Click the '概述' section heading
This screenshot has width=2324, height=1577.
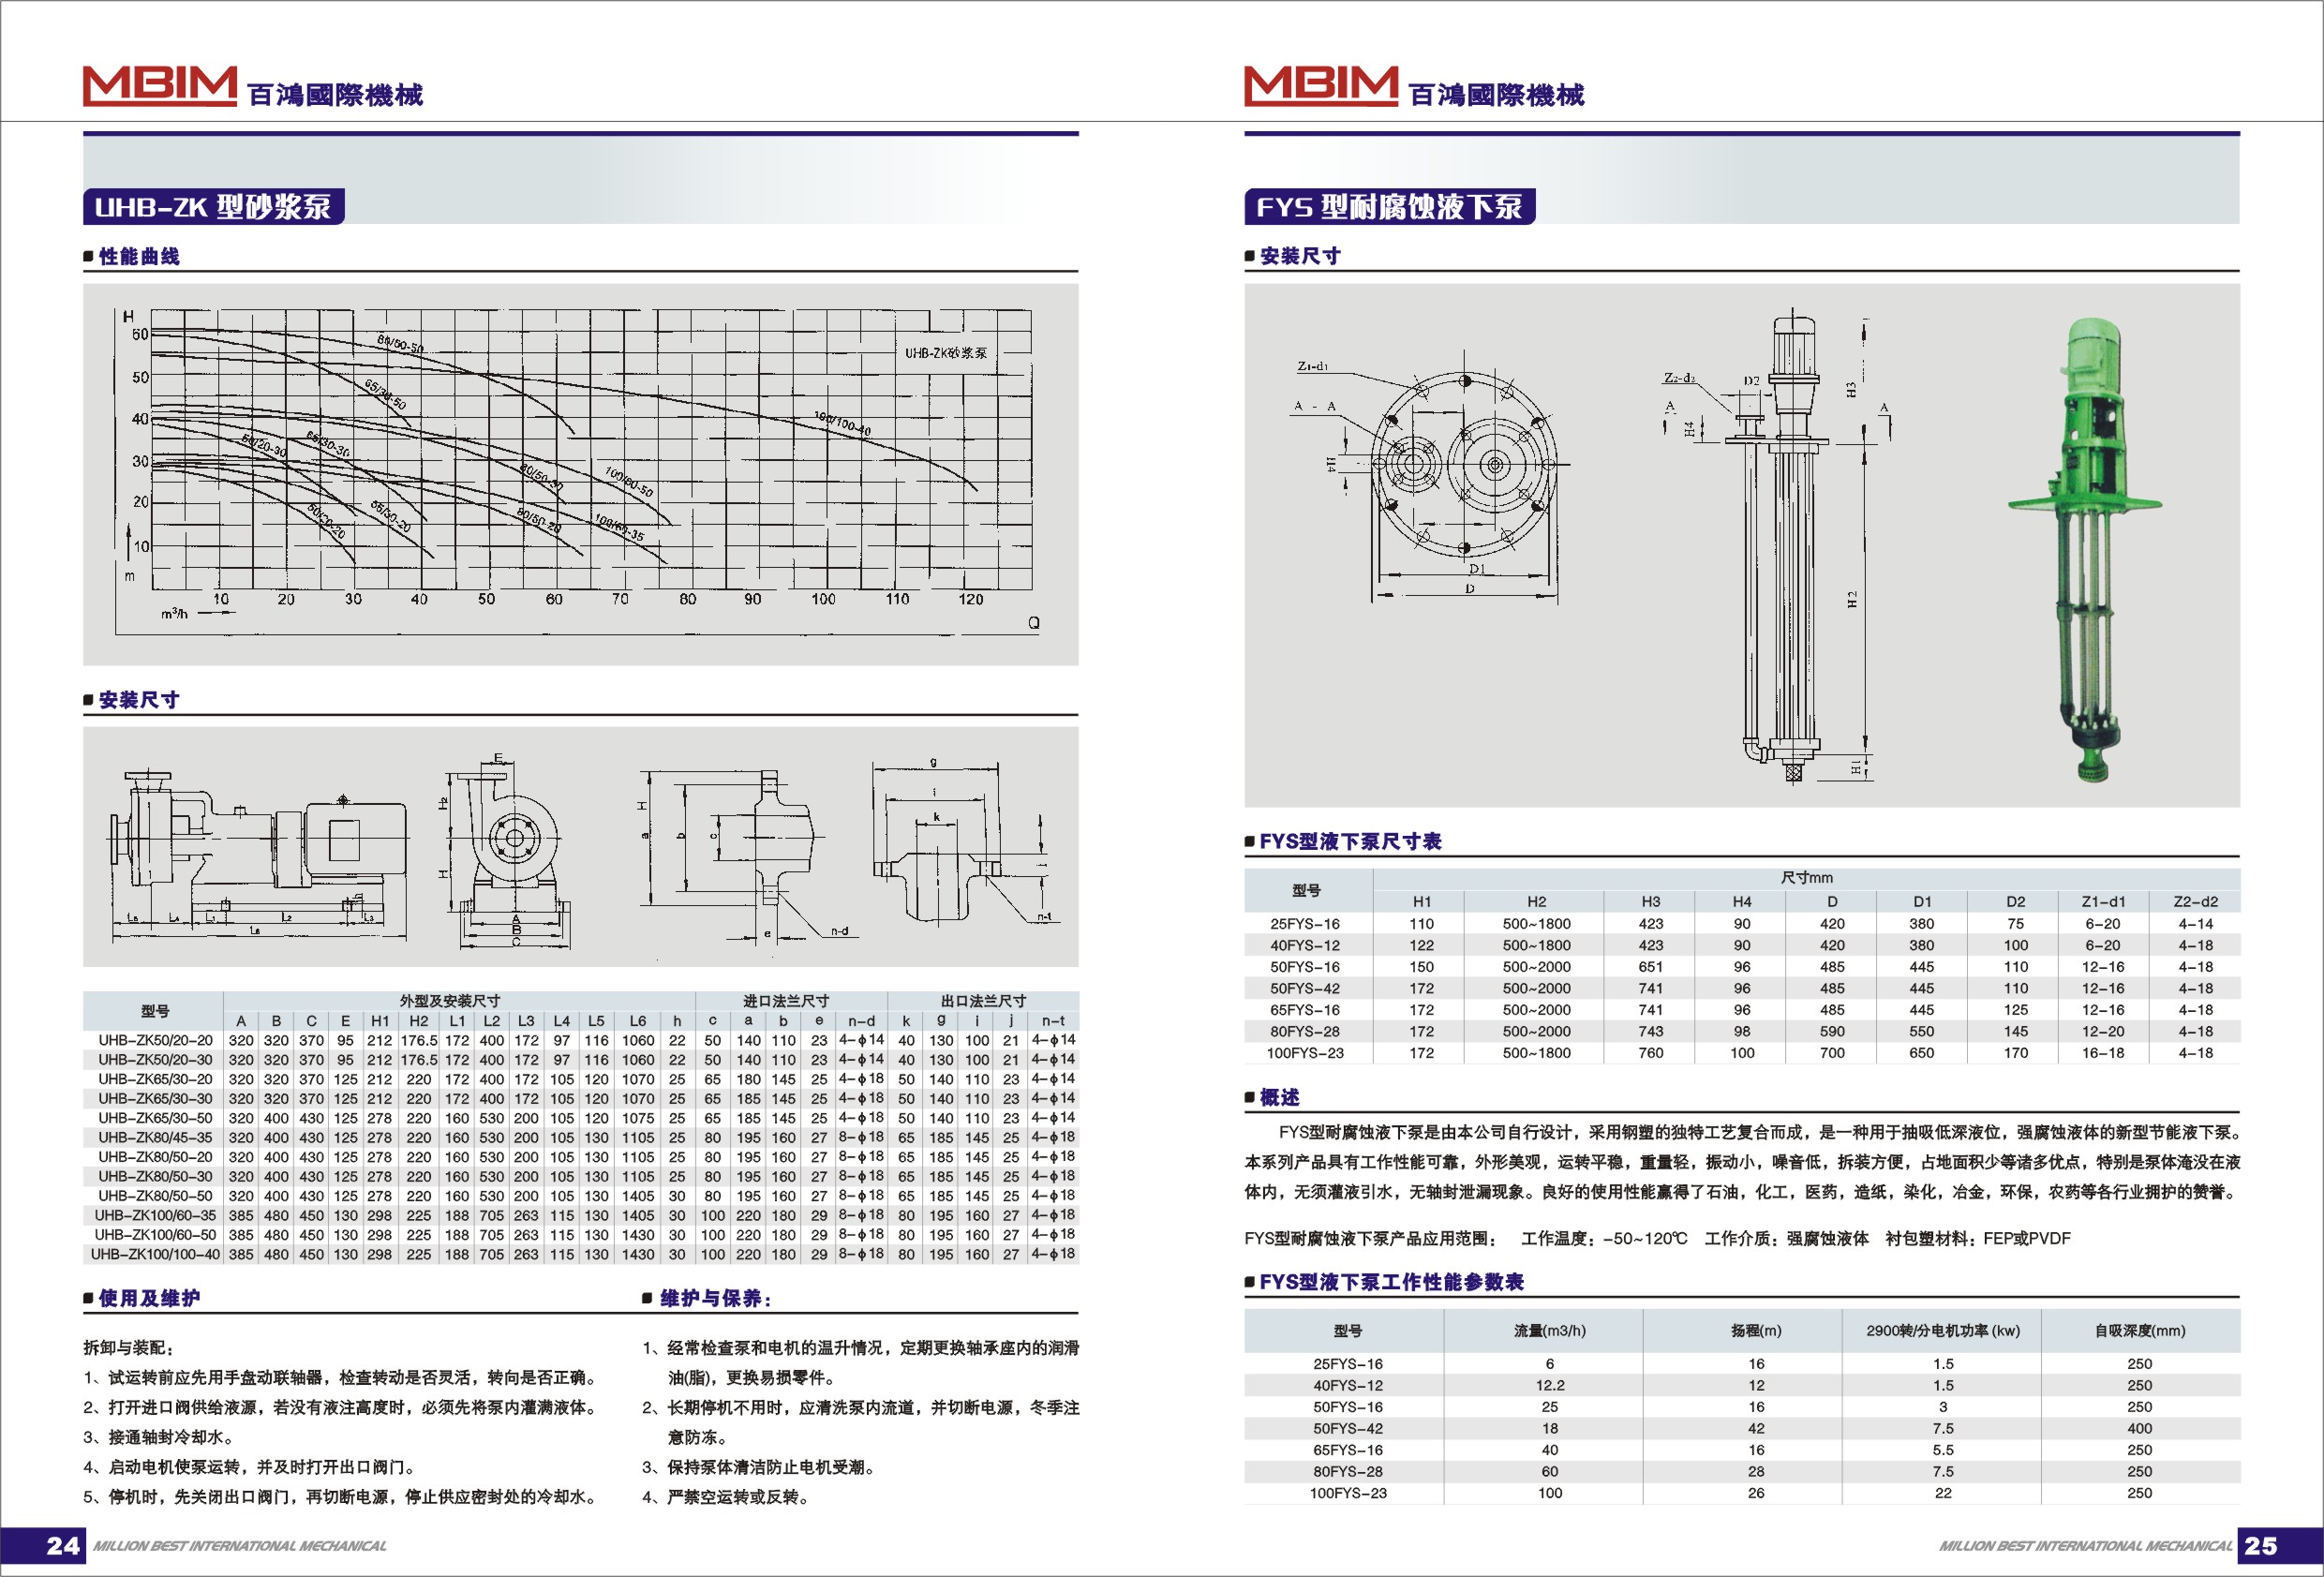(x=1279, y=1097)
